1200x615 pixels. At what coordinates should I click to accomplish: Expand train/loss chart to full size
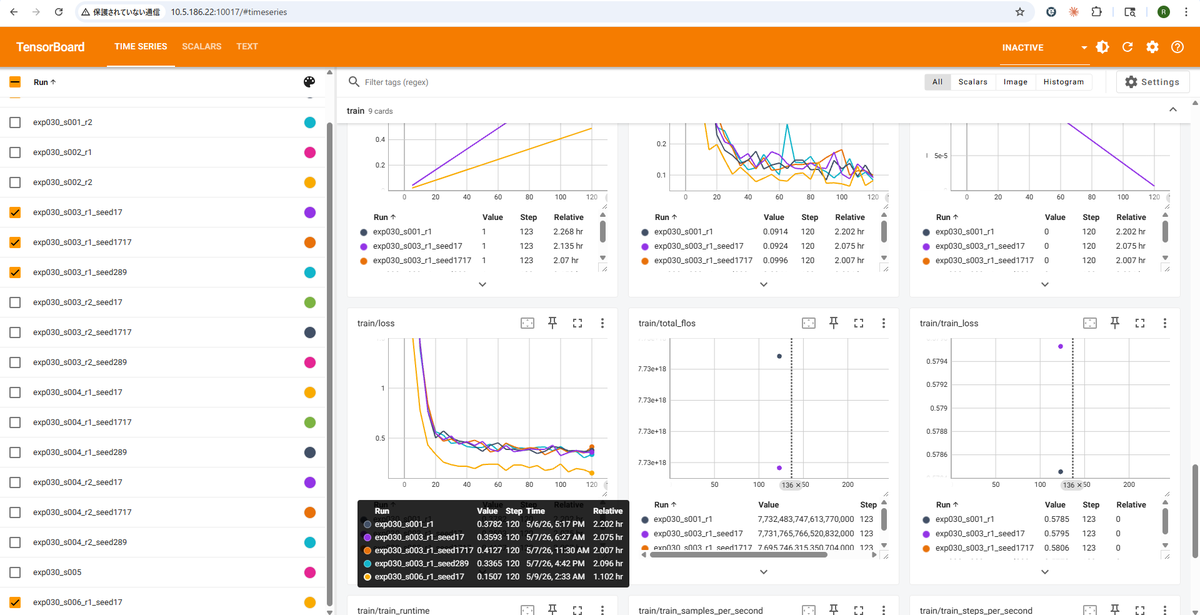(x=577, y=323)
